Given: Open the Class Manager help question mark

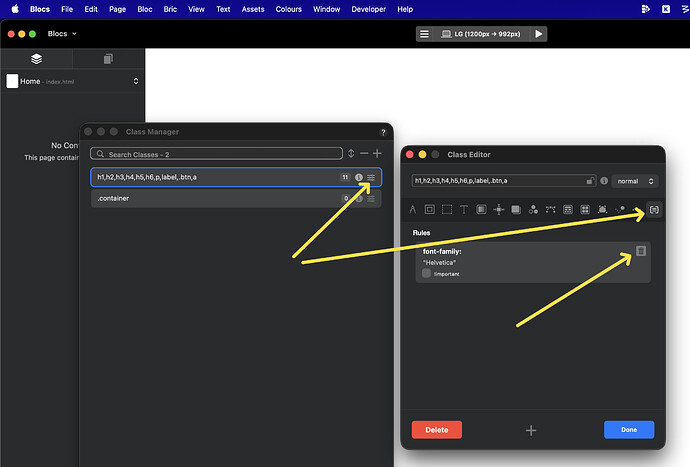Looking at the screenshot, I should (x=383, y=132).
